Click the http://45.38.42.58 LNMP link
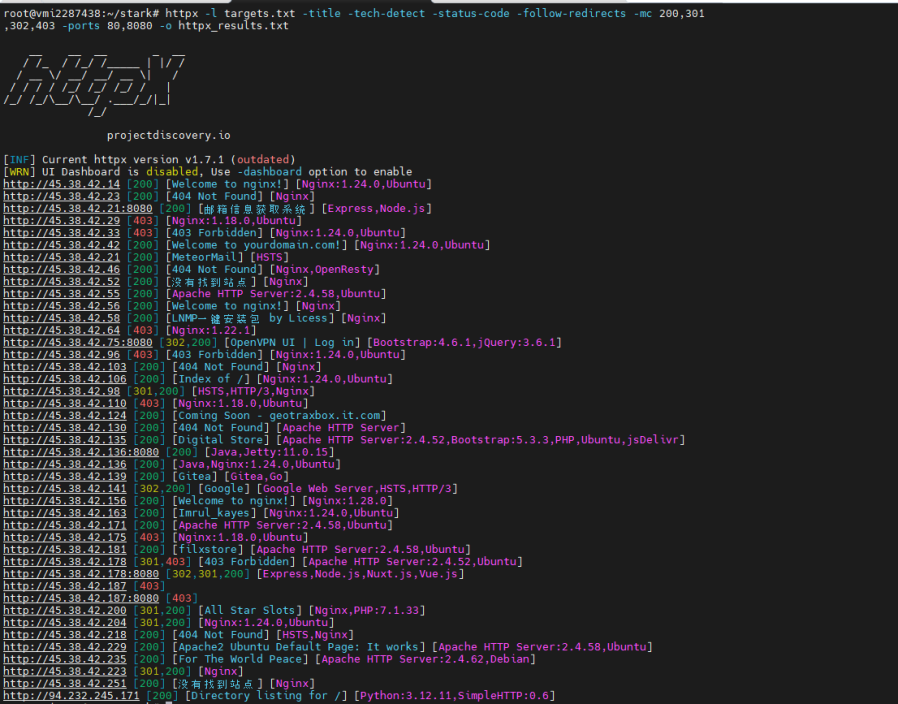 pos(62,318)
